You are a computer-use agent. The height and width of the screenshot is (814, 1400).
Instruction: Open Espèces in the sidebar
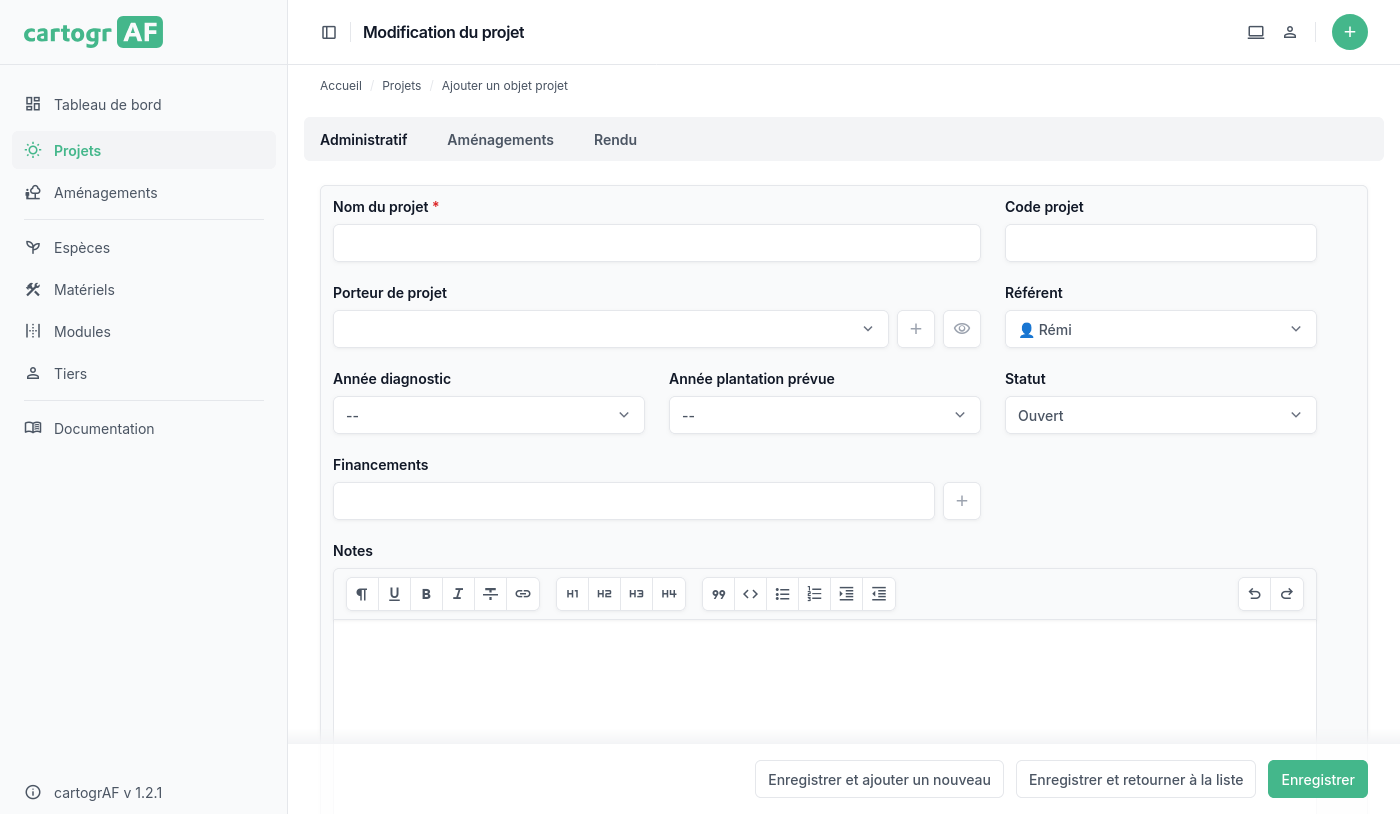[82, 248]
